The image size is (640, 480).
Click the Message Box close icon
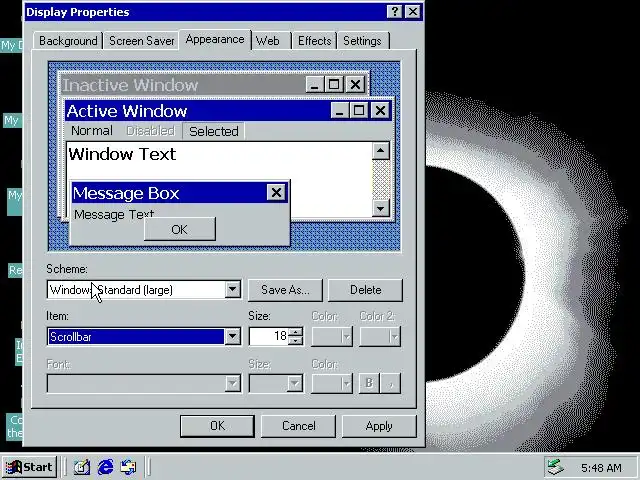[x=276, y=192]
